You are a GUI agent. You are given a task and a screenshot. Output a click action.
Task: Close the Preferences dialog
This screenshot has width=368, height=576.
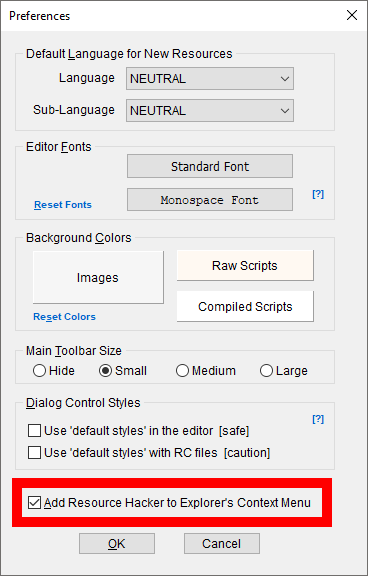pyautogui.click(x=352, y=15)
